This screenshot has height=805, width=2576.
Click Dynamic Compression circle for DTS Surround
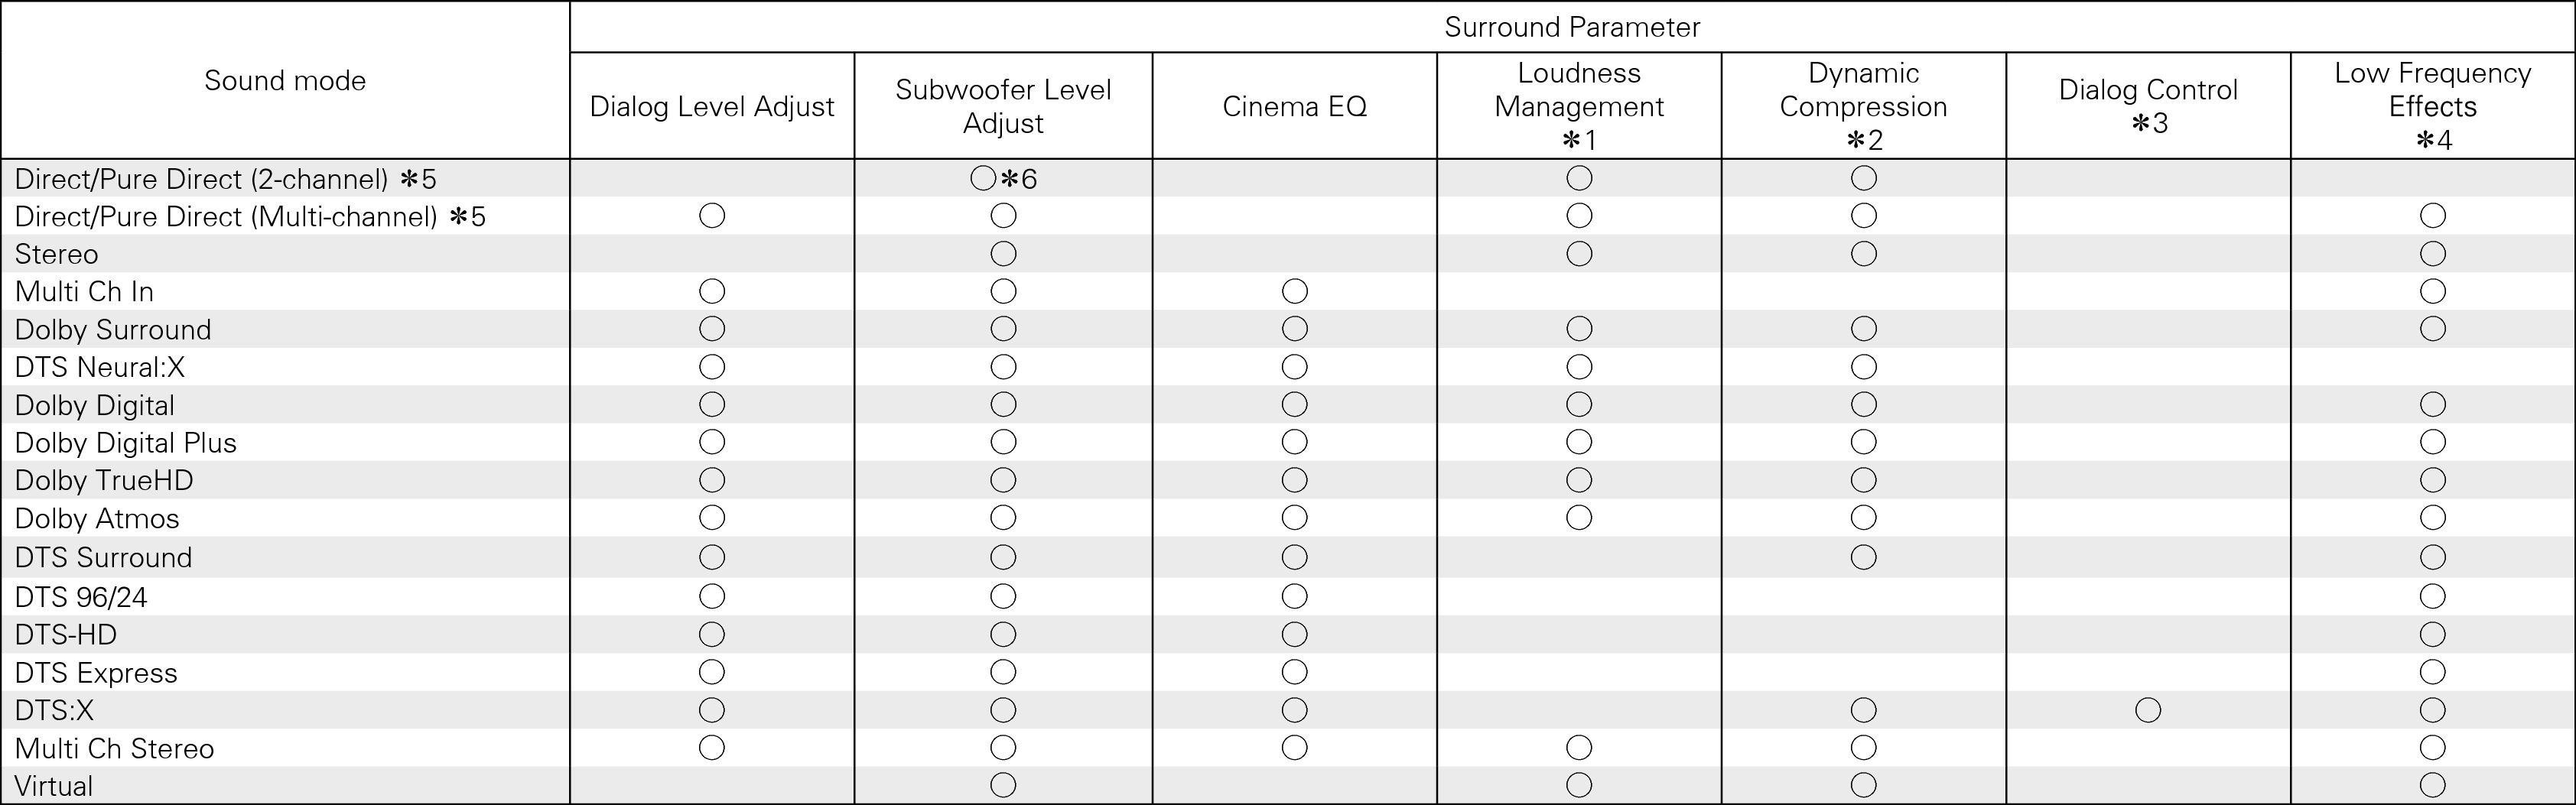click(x=1864, y=556)
